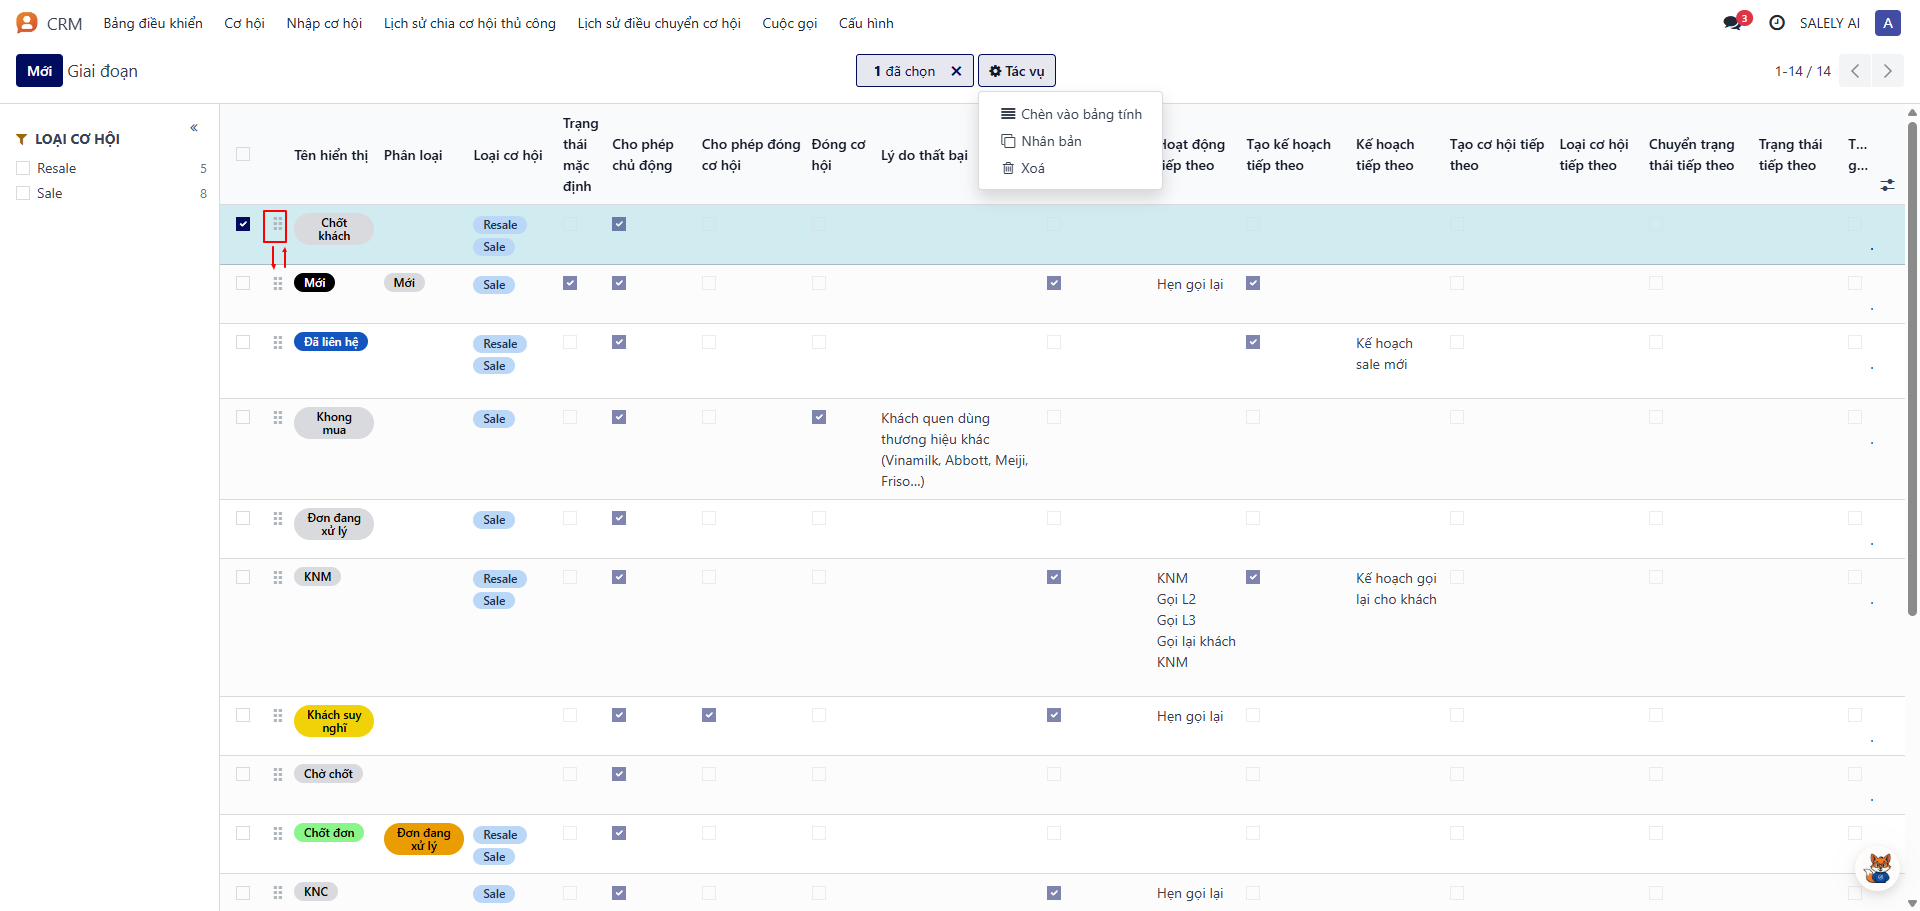The height and width of the screenshot is (911, 1920).
Task: Click the drag handle of the Mới row
Action: (278, 284)
